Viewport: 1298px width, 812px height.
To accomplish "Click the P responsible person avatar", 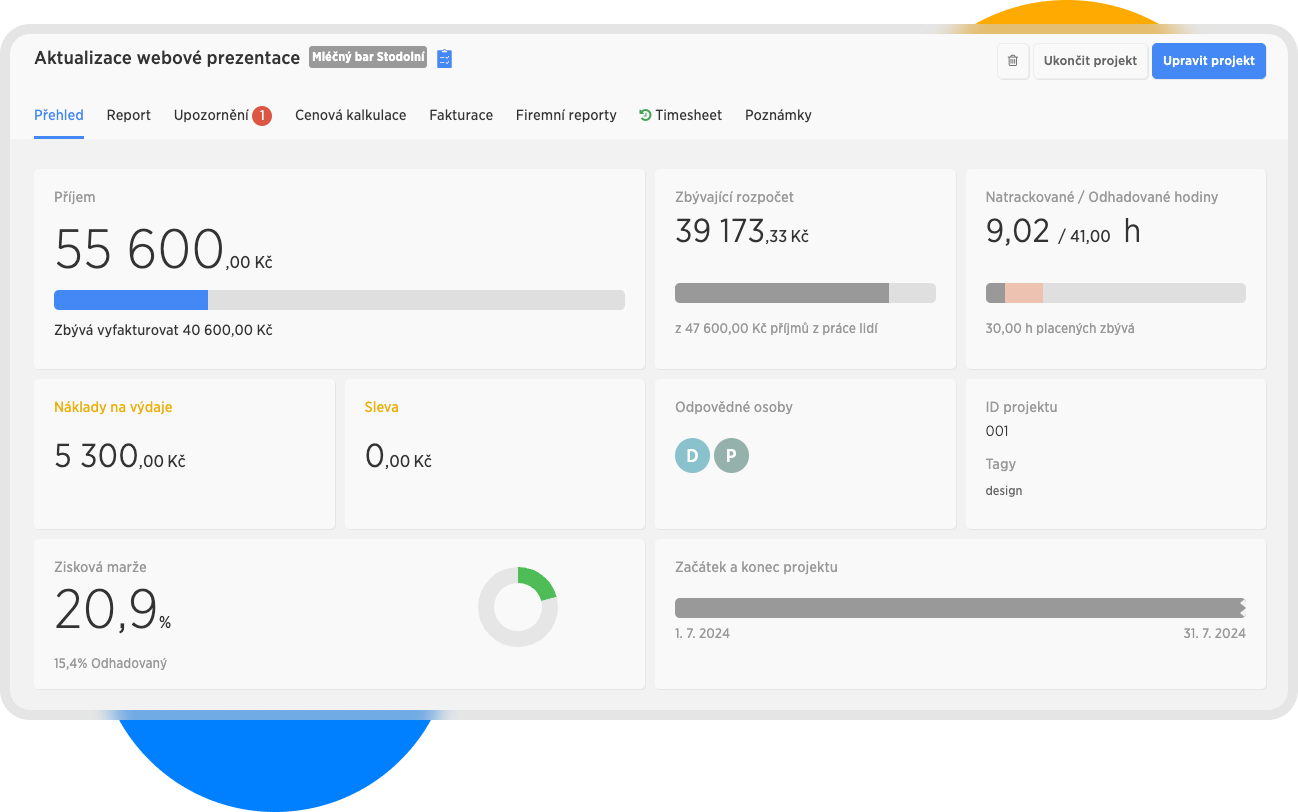I will coord(731,456).
